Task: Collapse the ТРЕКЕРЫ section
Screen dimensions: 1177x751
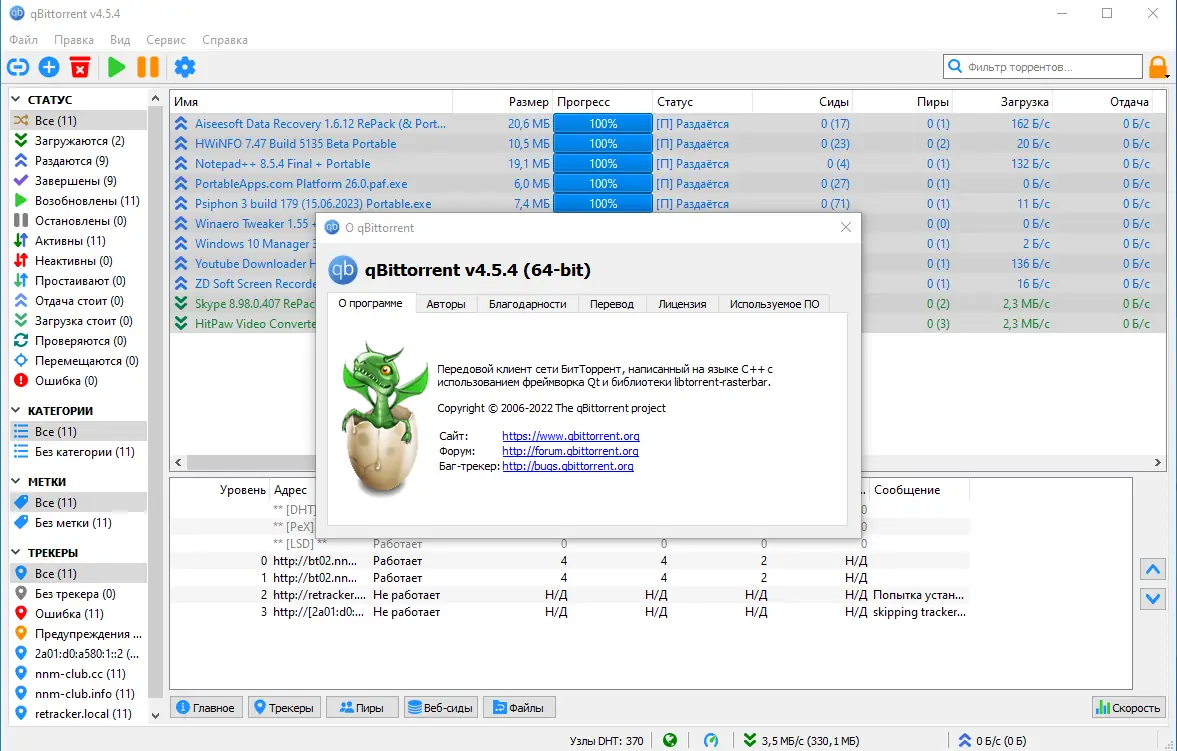Action: point(16,553)
